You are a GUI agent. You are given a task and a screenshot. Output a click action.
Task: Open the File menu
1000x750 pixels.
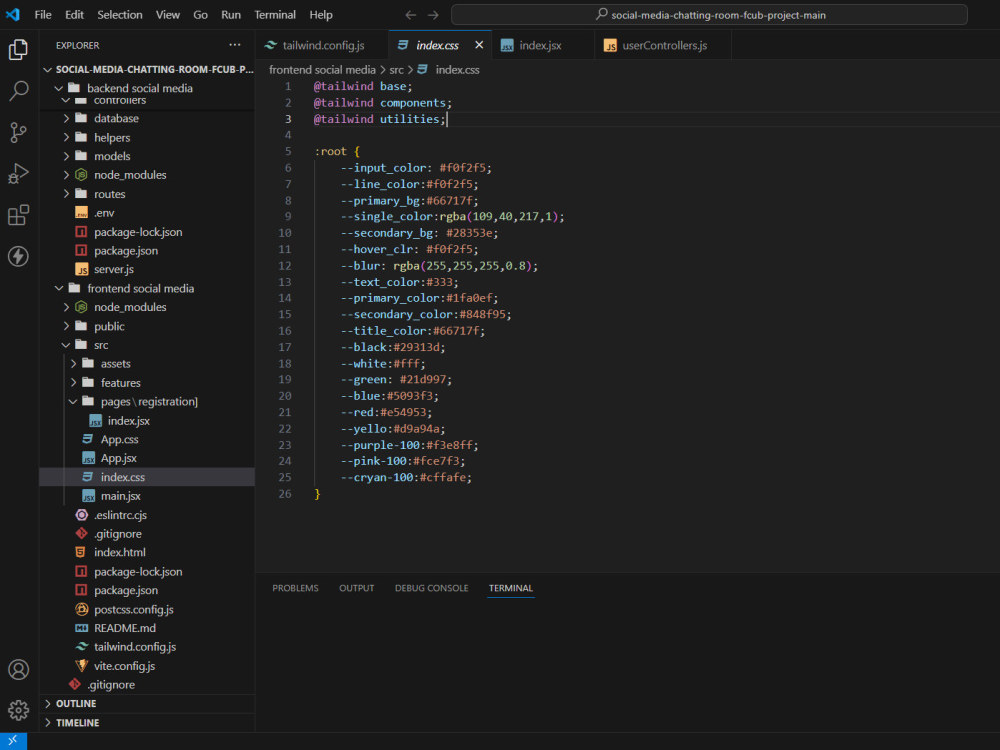pos(43,15)
